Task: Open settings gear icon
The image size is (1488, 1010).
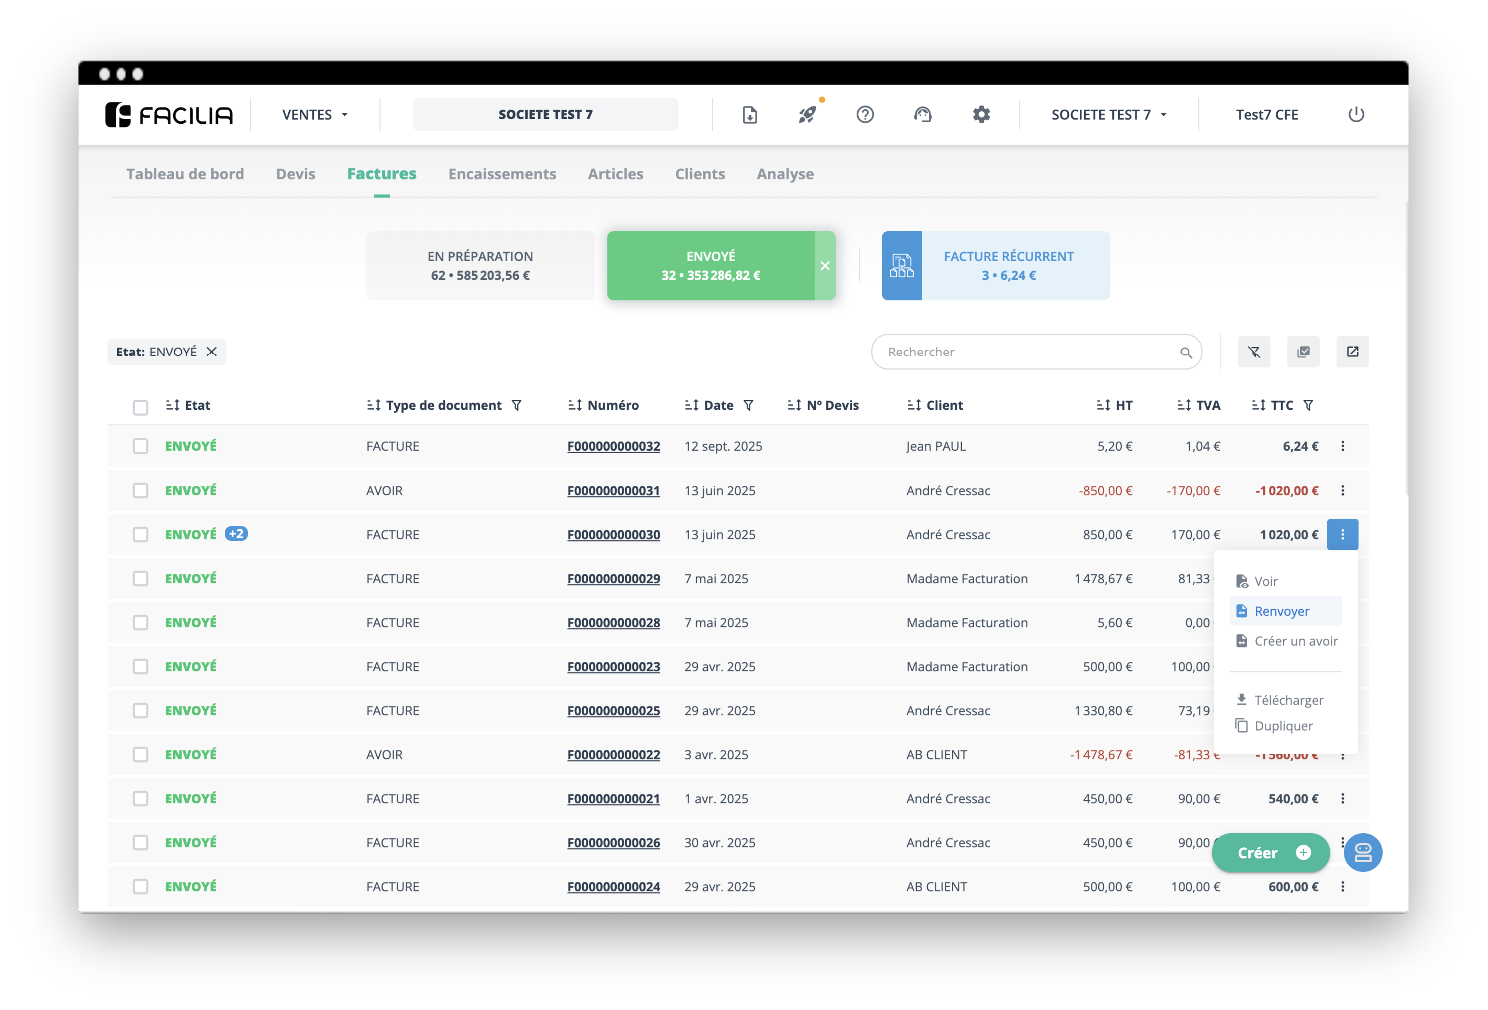Action: [x=981, y=115]
